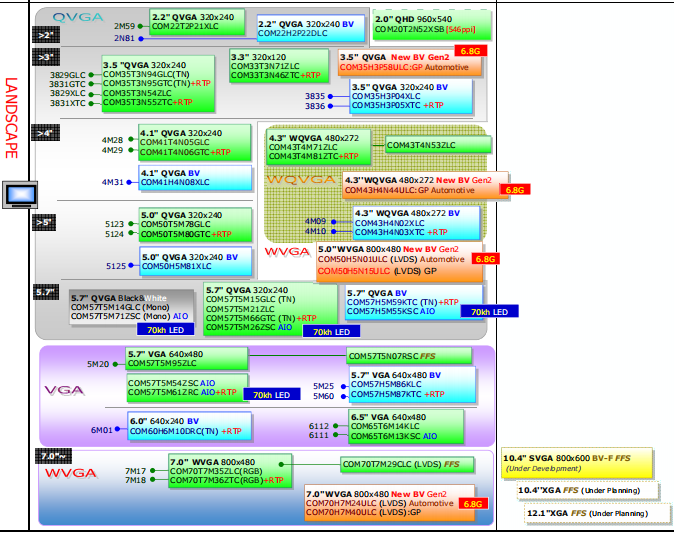Click the 2M59 code label
Viewport: 674px width, 534px height.
(x=124, y=26)
